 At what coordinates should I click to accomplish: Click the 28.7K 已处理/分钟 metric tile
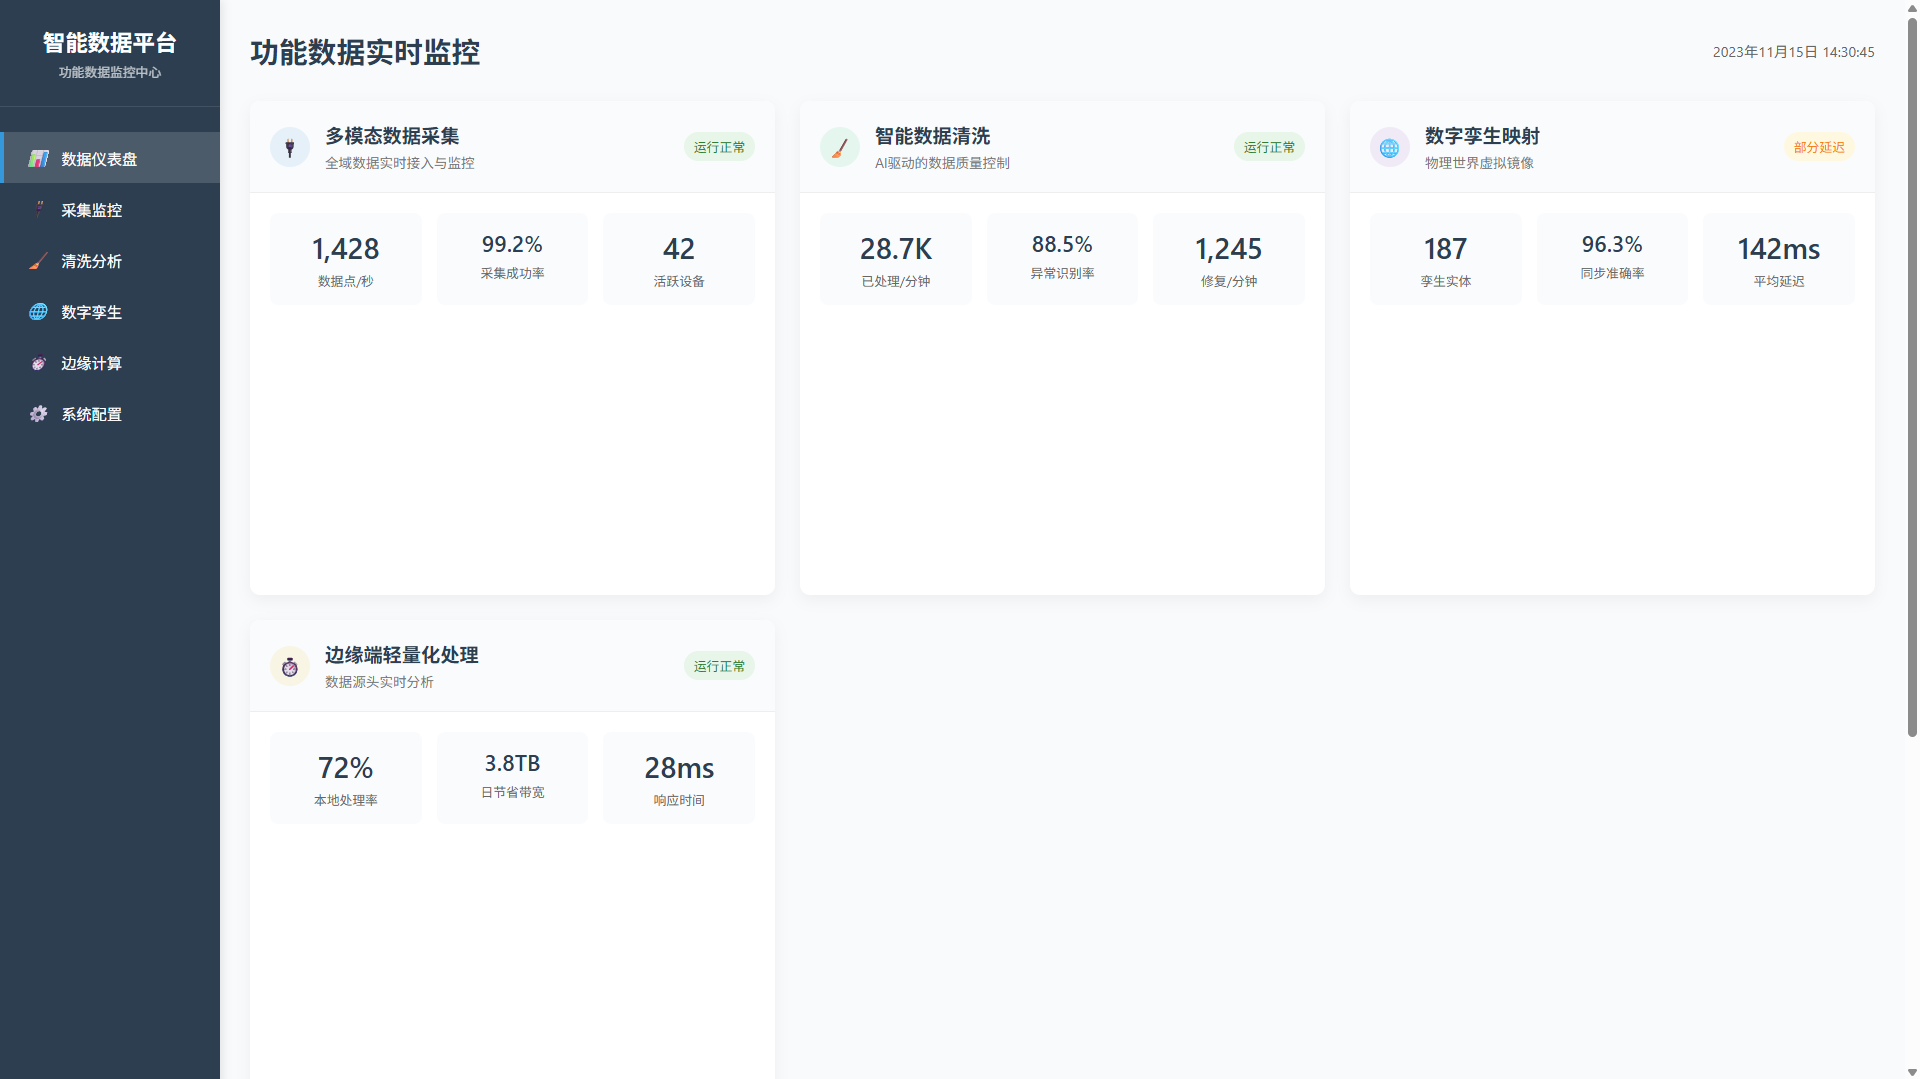[895, 259]
